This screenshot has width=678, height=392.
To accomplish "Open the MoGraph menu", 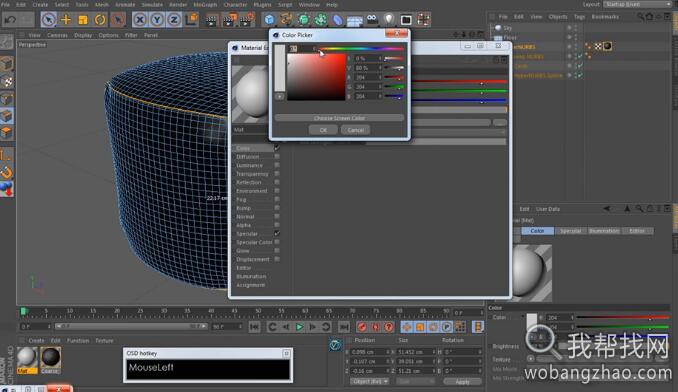I will point(205,5).
